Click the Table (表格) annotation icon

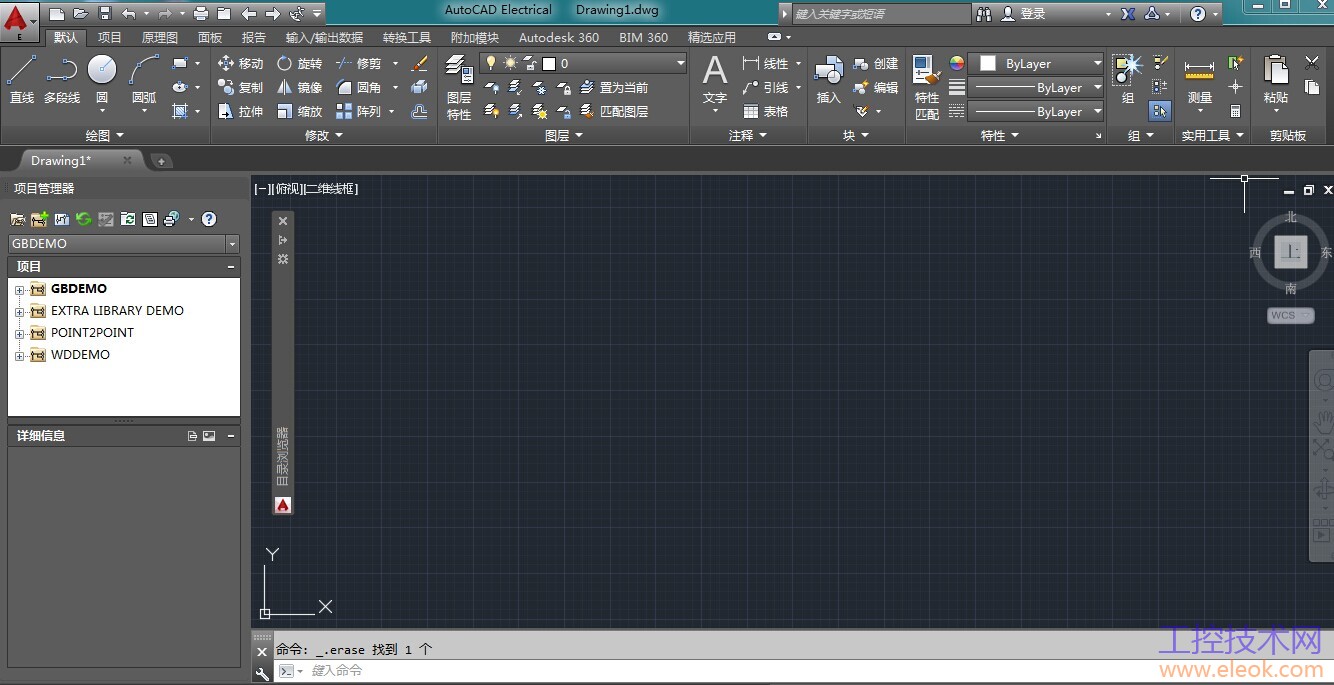[766, 111]
